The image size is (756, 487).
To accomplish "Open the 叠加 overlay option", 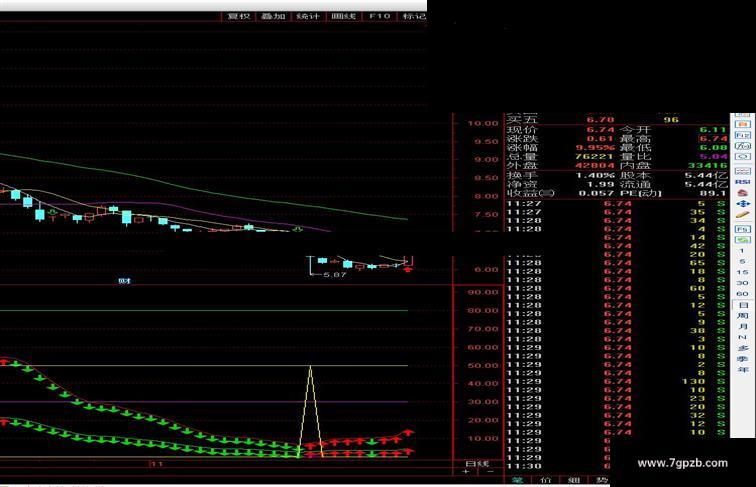I will point(273,16).
